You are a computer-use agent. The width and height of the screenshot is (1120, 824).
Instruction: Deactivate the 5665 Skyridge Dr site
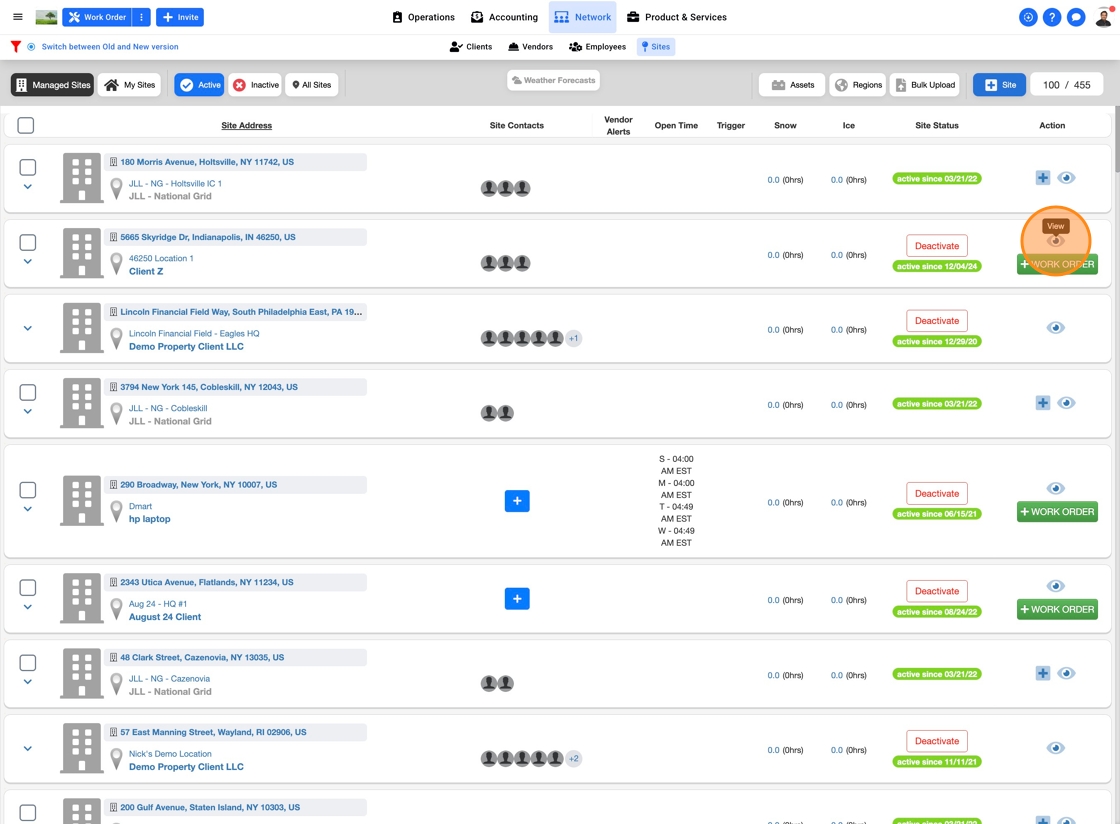pos(937,246)
